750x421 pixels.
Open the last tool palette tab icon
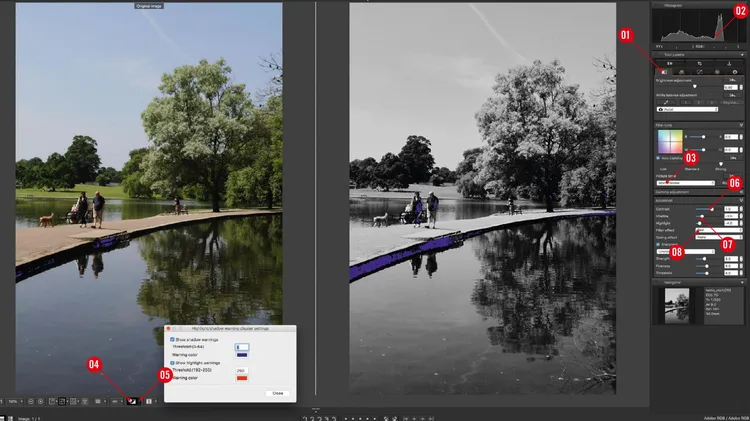[x=735, y=72]
